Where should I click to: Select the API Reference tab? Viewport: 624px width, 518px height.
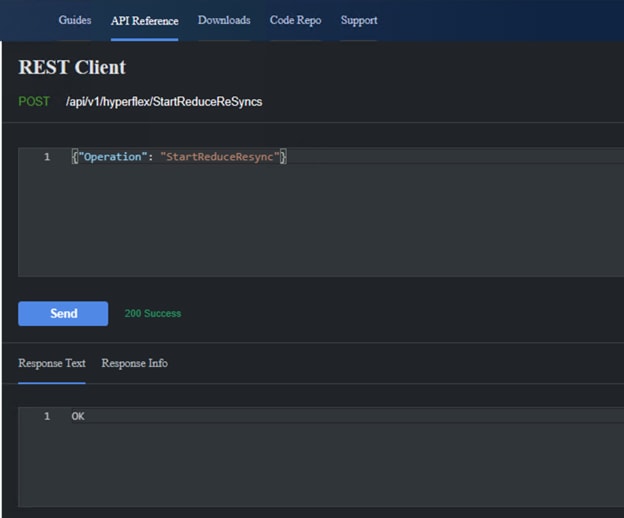144,21
